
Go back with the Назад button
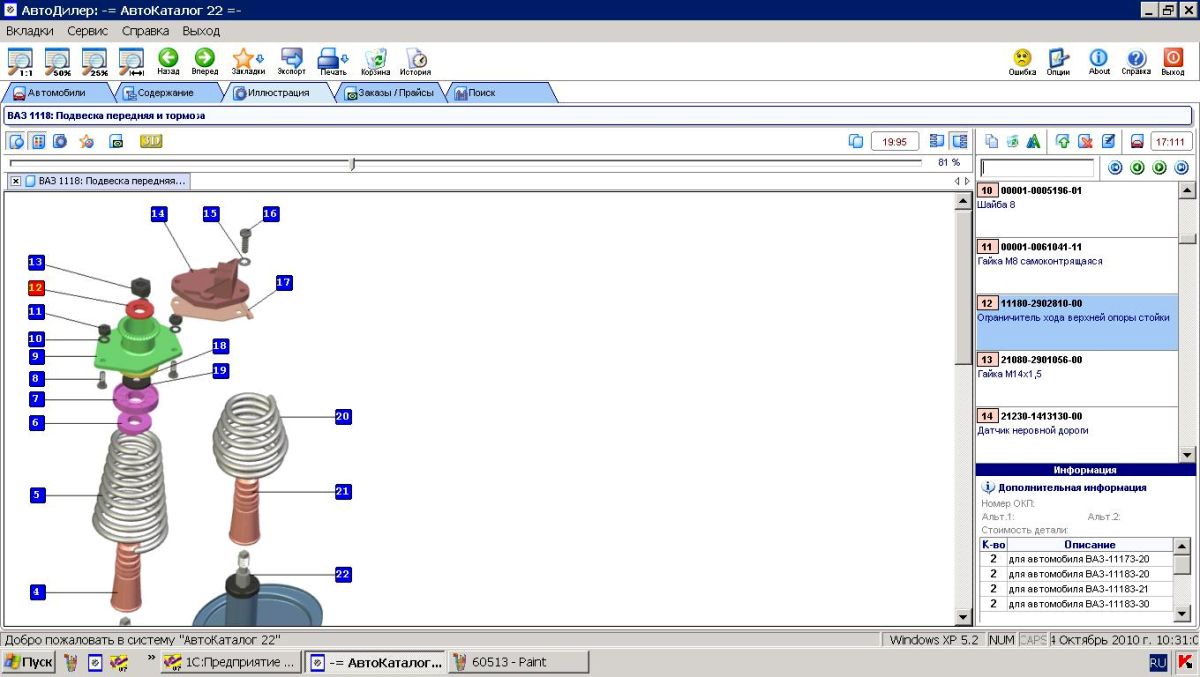point(168,61)
